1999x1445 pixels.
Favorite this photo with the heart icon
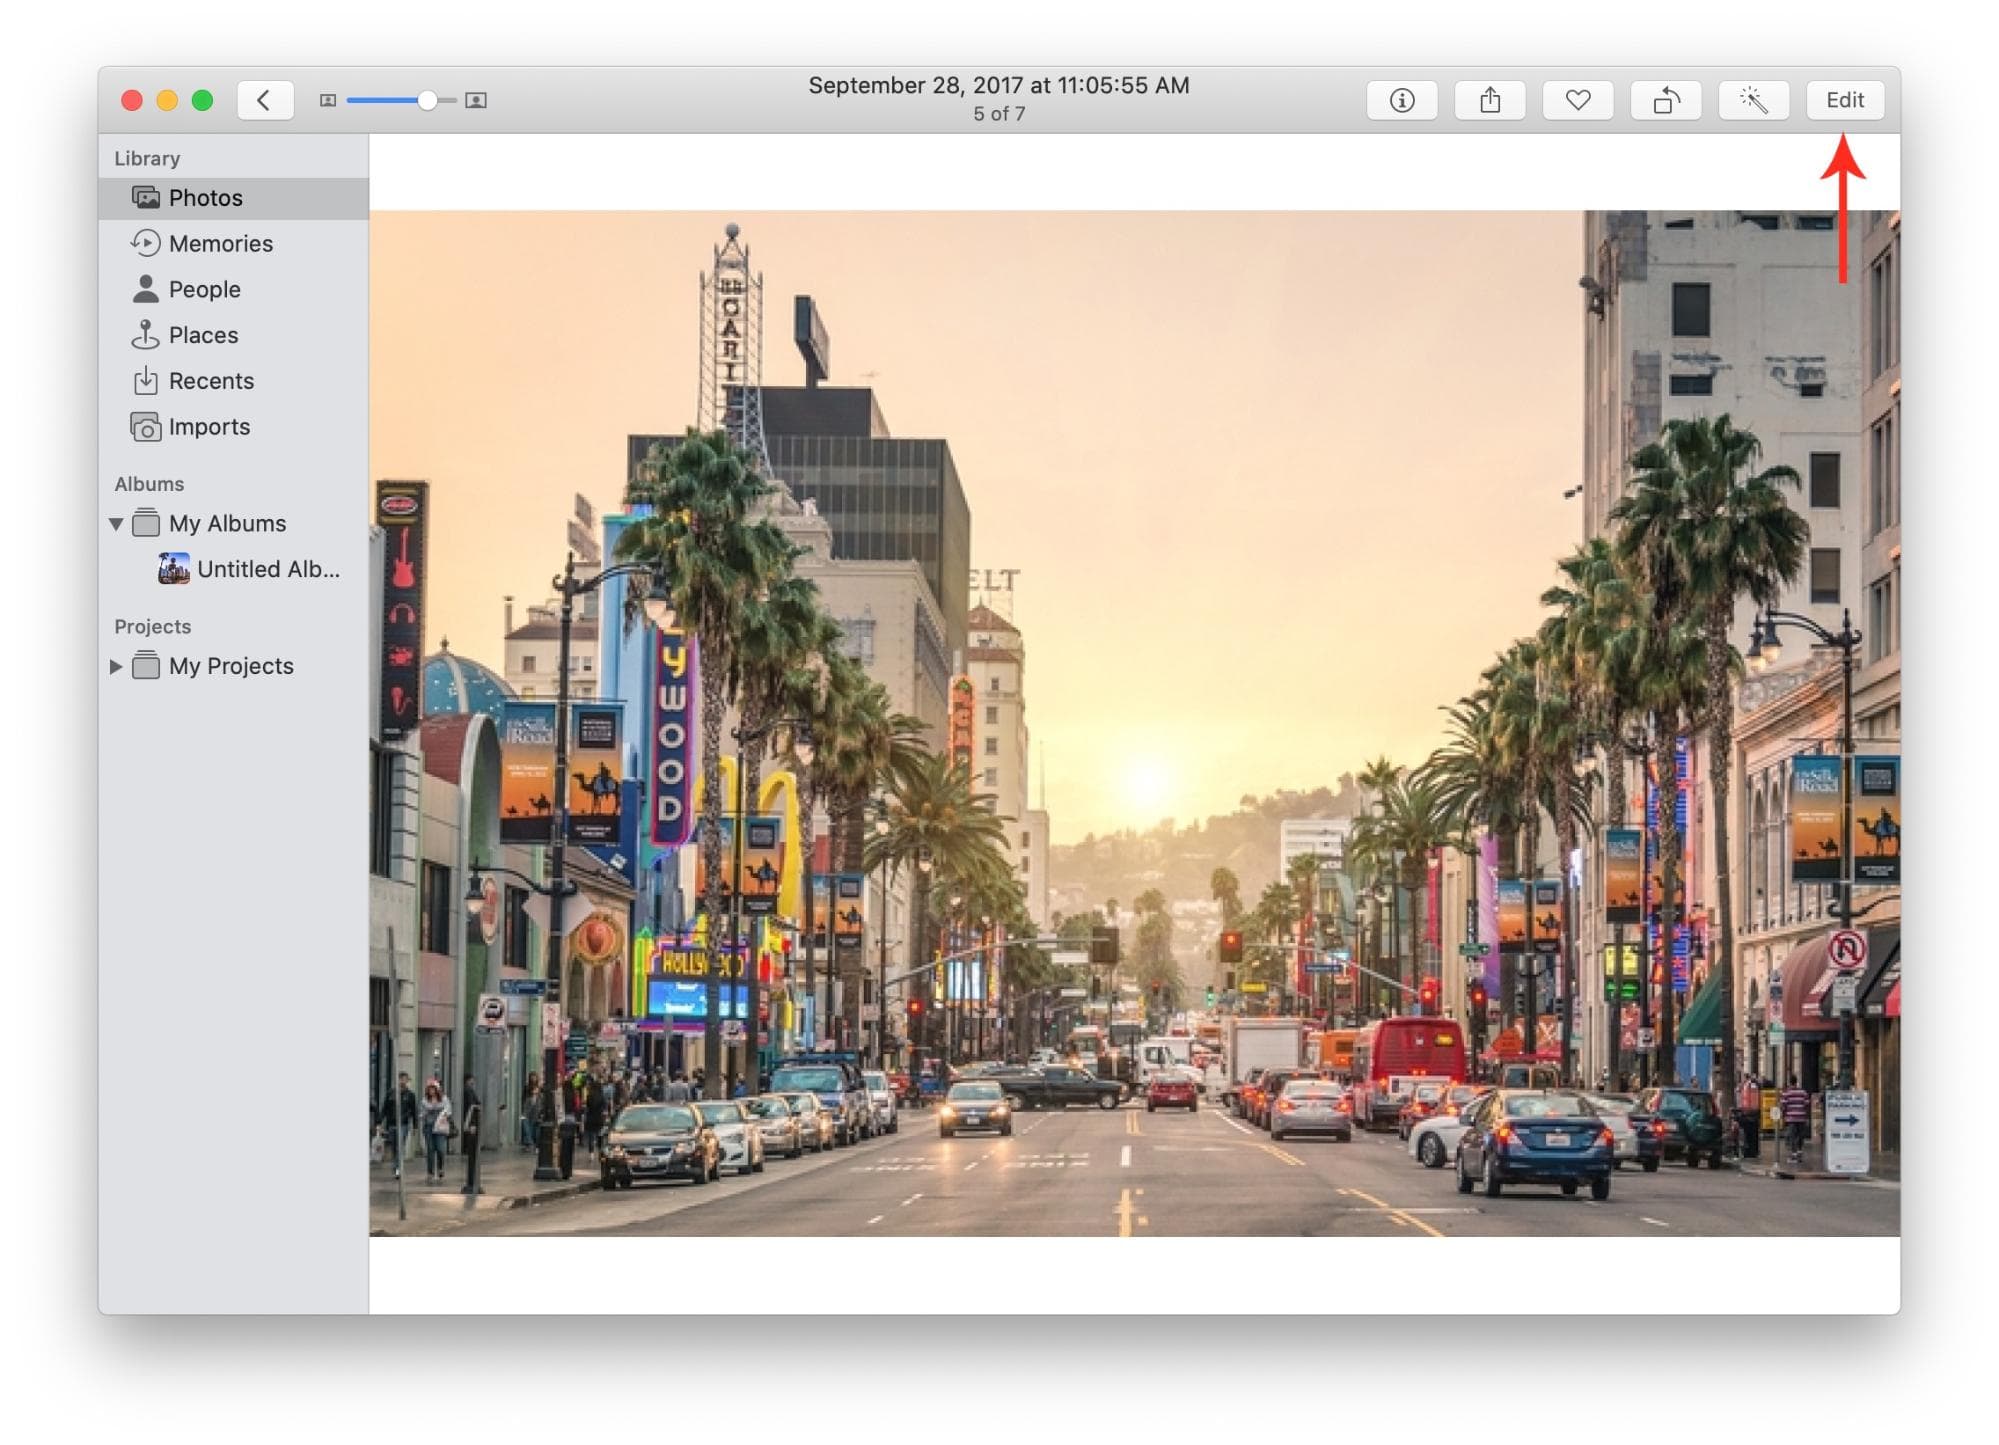pyautogui.click(x=1578, y=100)
